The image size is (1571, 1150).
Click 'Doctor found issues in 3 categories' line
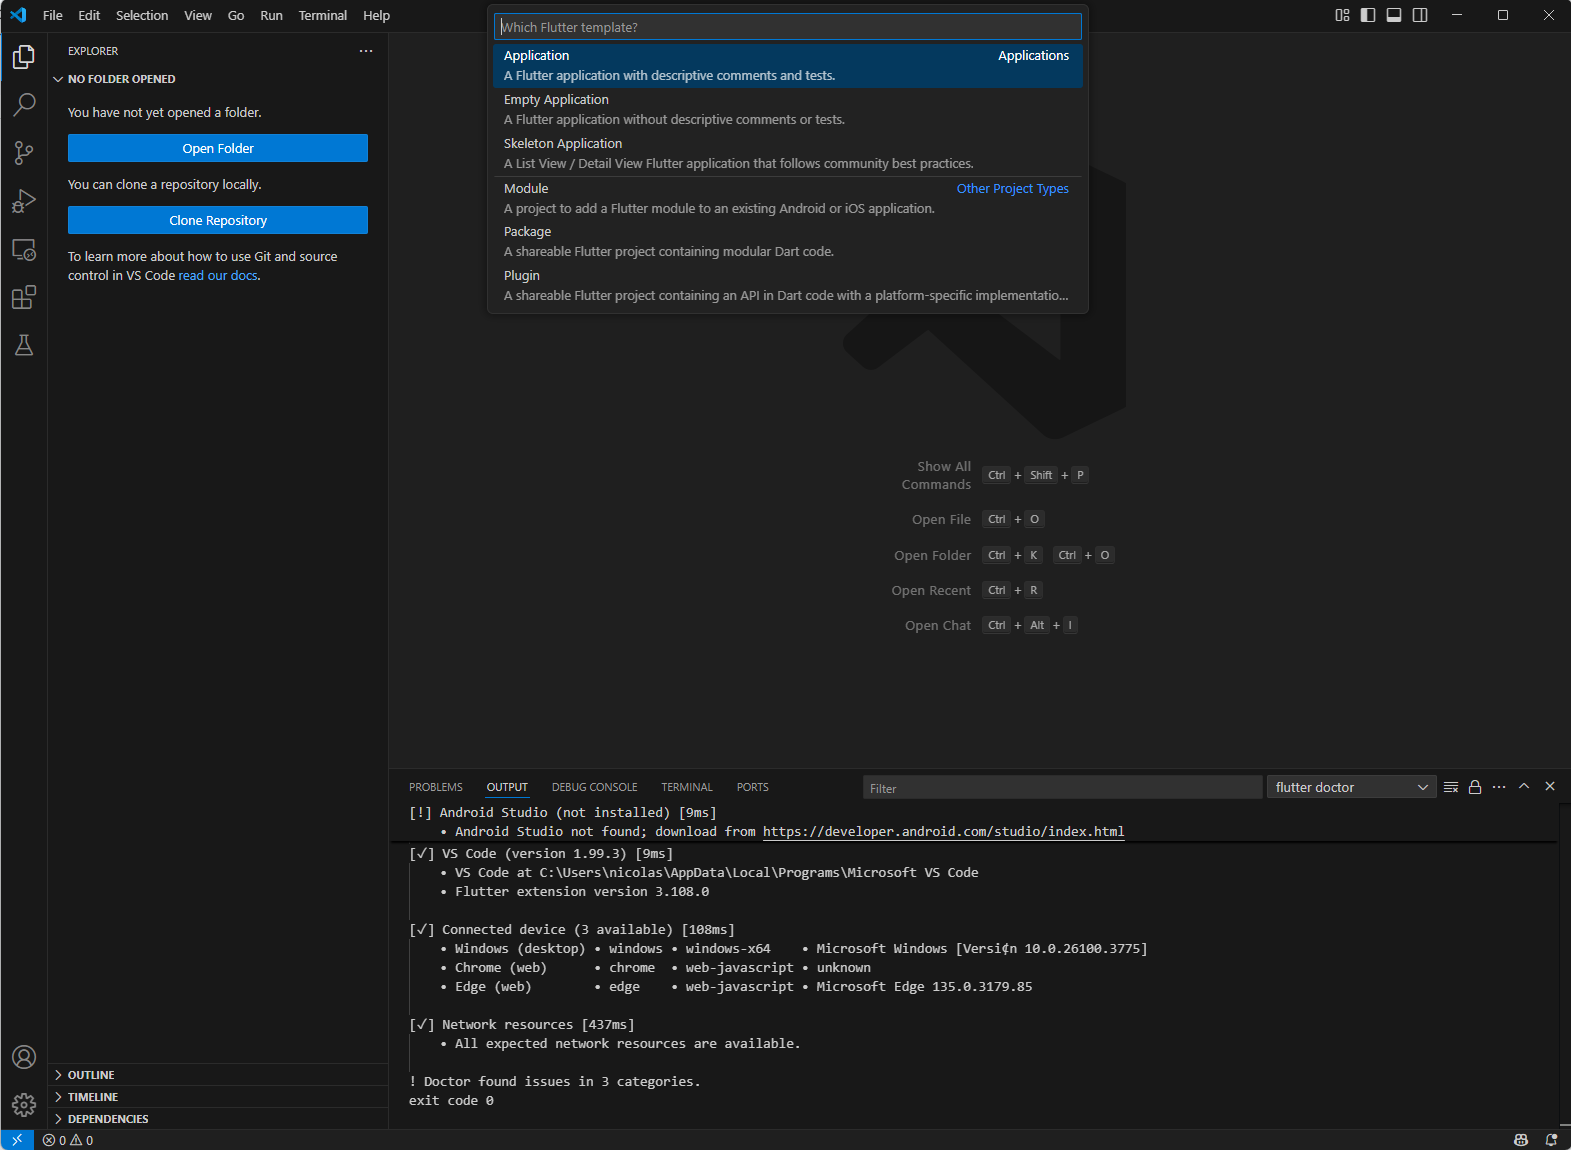(555, 1082)
